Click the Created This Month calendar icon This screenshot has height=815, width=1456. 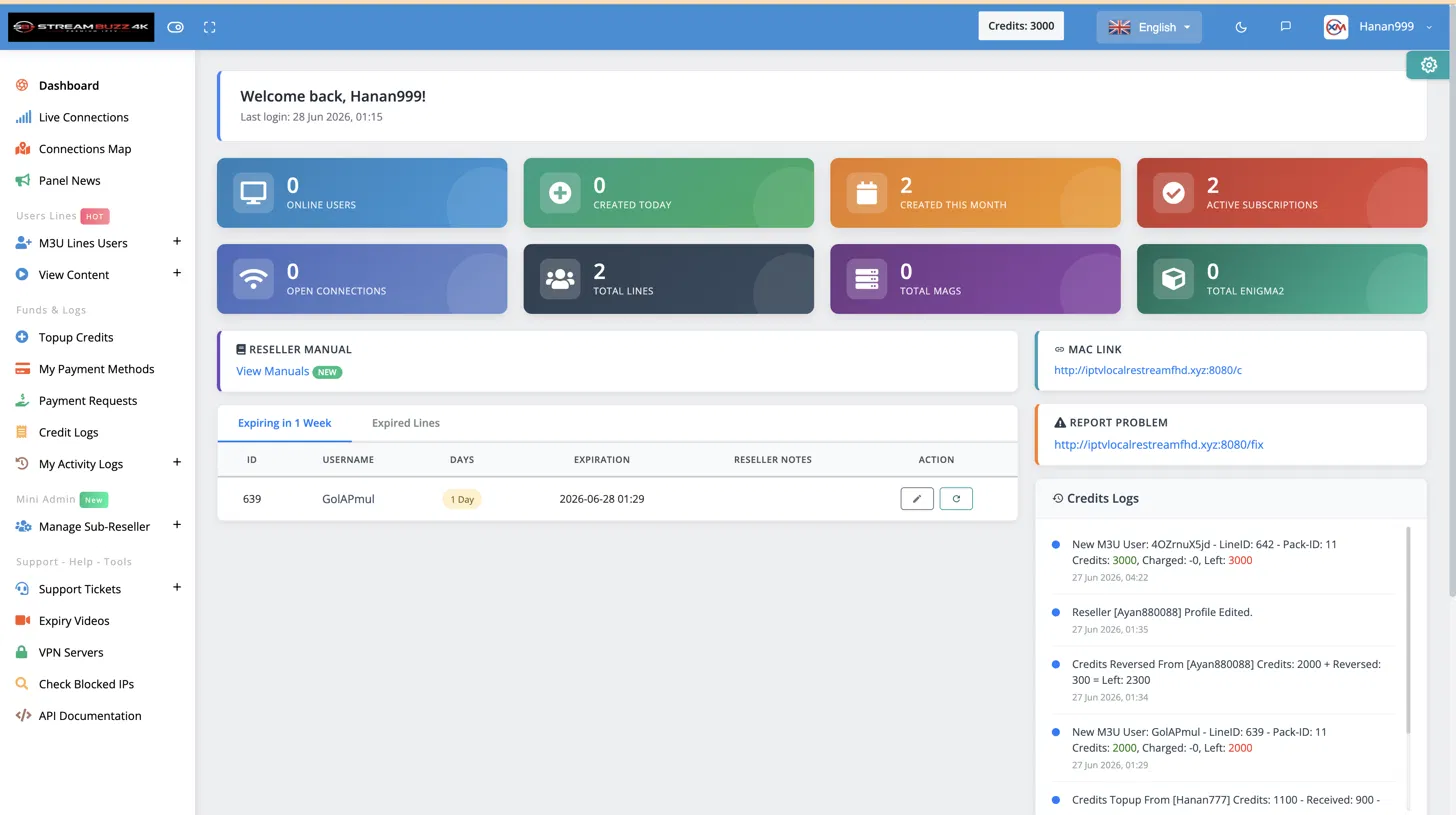[x=867, y=192]
